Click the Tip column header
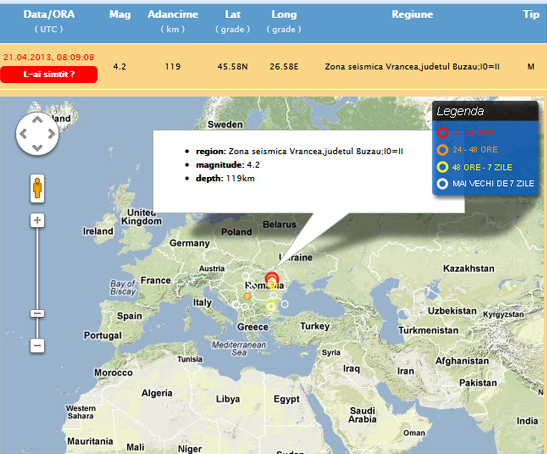Image resolution: width=547 pixels, height=454 pixels. click(x=531, y=14)
